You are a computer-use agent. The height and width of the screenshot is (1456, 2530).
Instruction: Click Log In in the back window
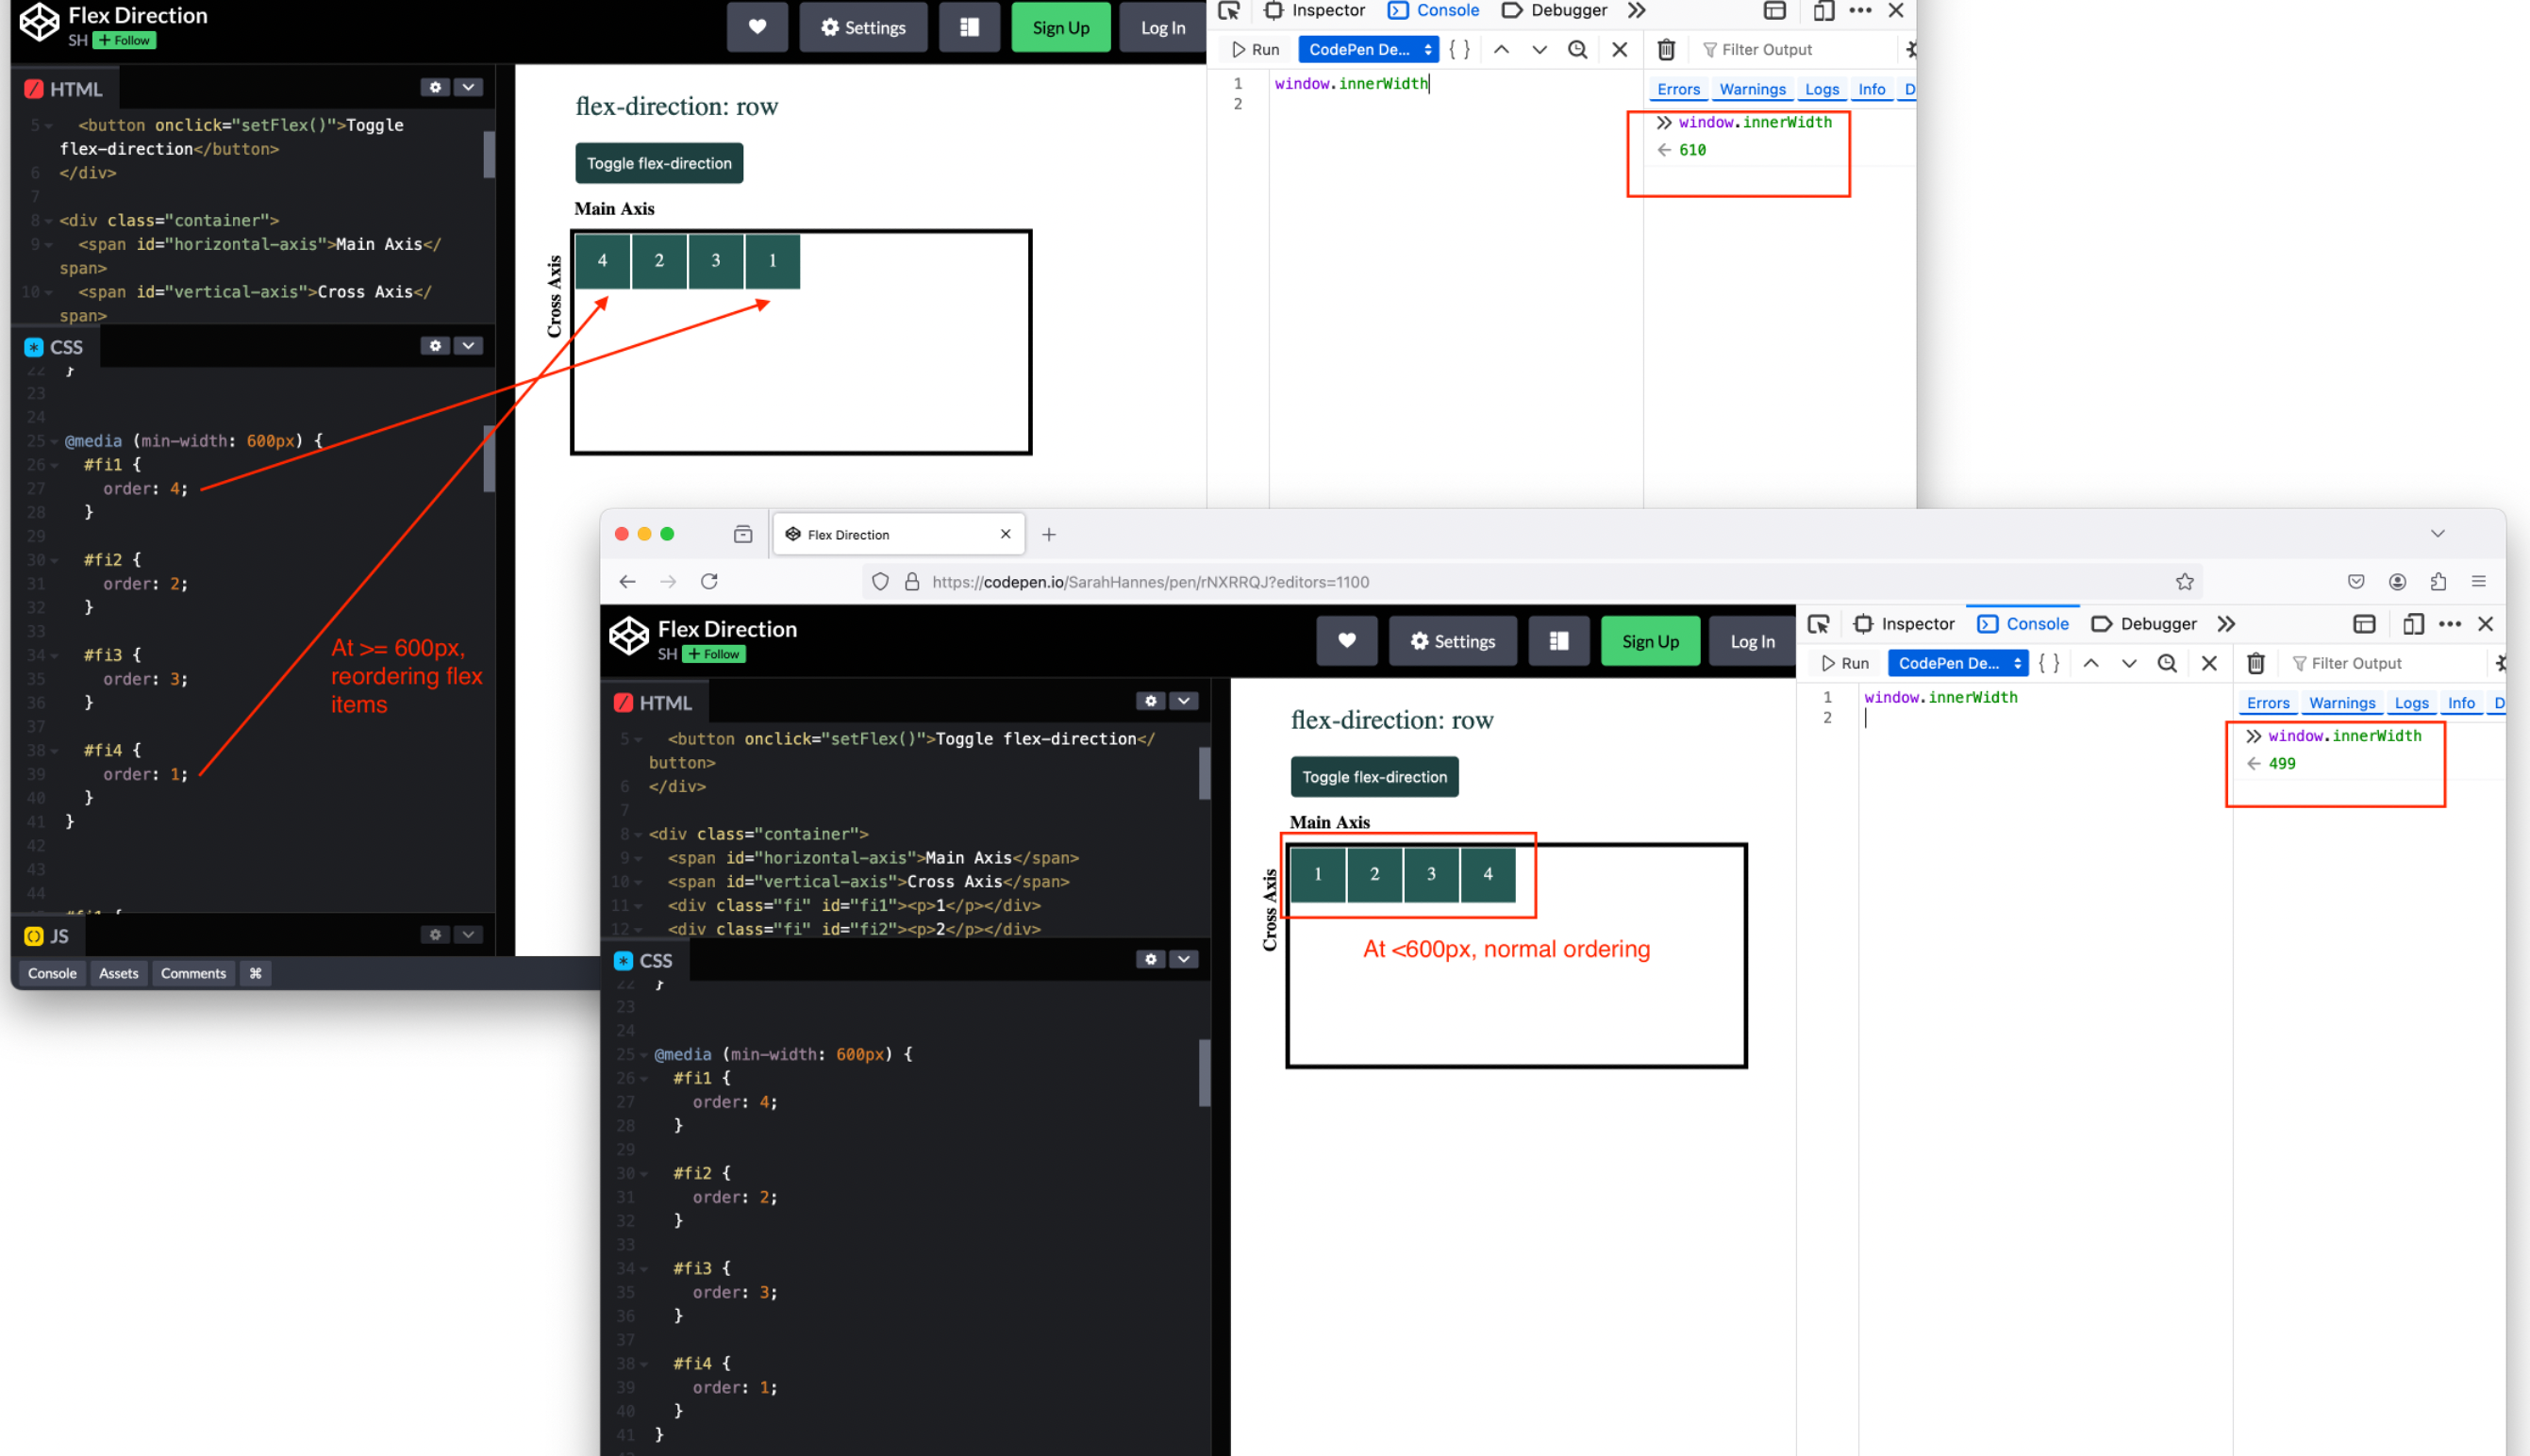[x=1163, y=27]
